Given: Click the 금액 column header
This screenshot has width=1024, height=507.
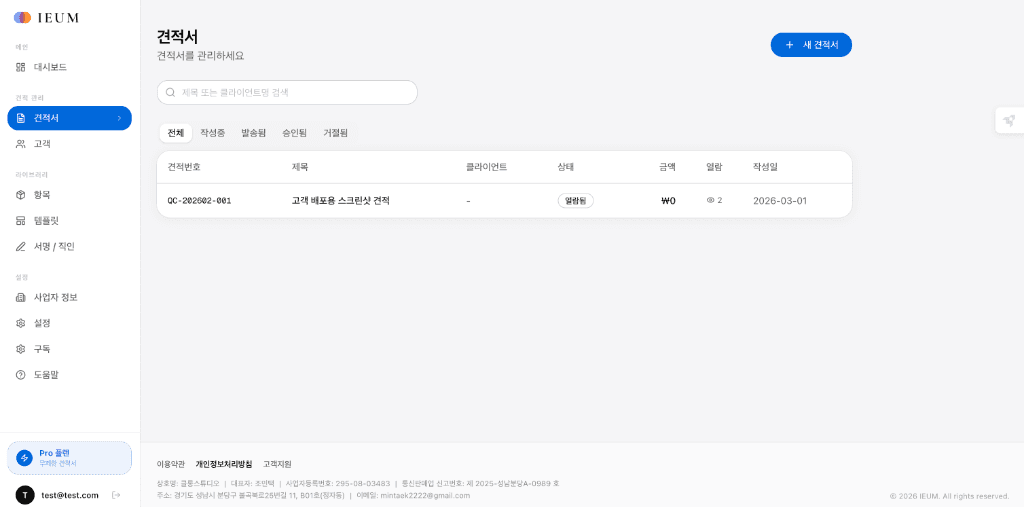Looking at the screenshot, I should (x=667, y=167).
